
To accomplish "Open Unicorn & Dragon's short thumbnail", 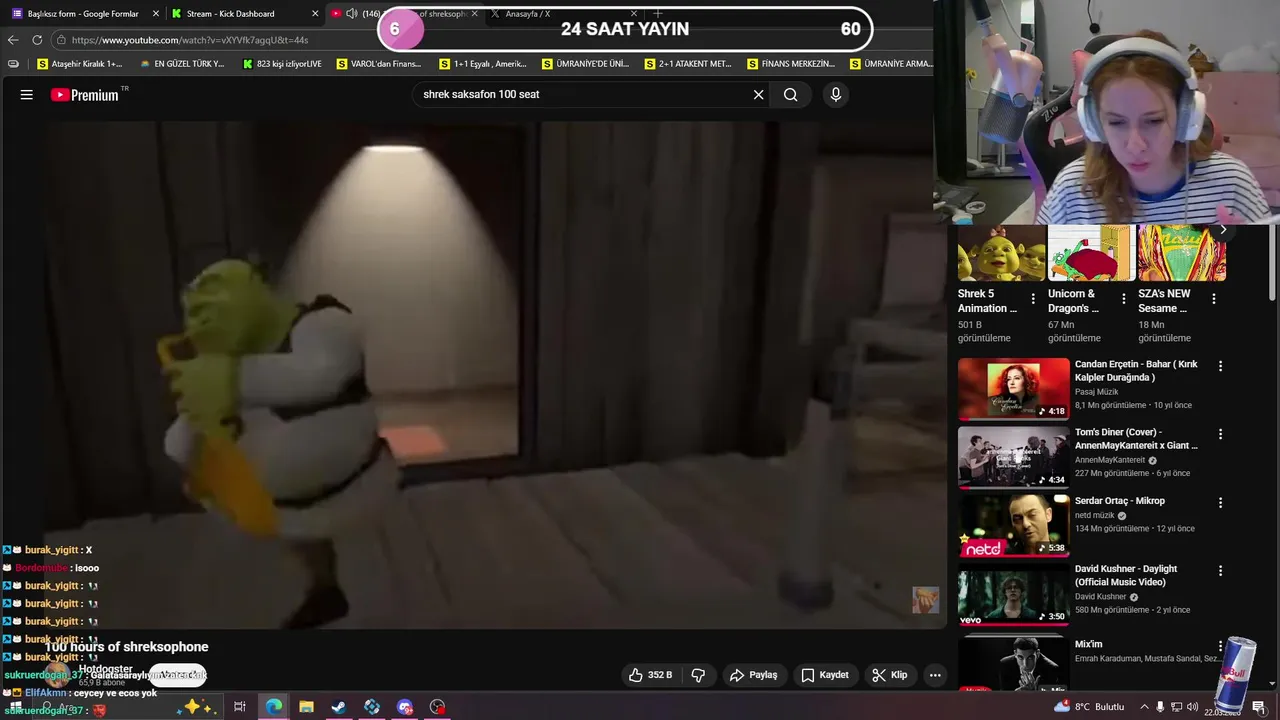I will pyautogui.click(x=1091, y=252).
